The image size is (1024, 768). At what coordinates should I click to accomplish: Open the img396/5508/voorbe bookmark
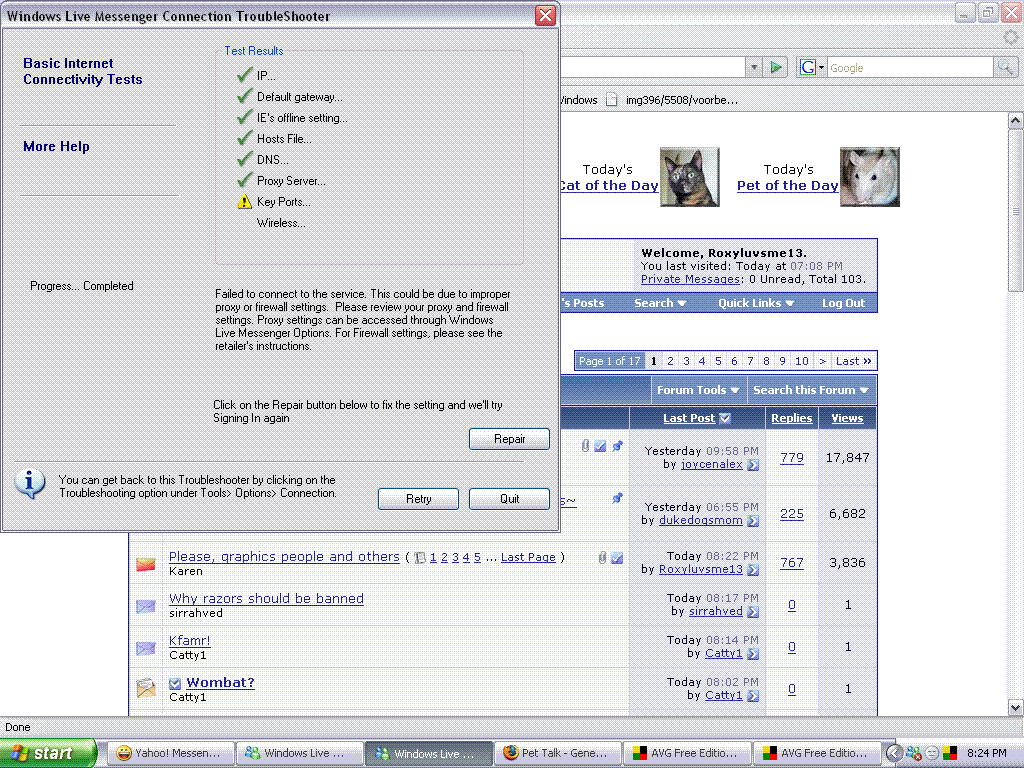coord(672,100)
